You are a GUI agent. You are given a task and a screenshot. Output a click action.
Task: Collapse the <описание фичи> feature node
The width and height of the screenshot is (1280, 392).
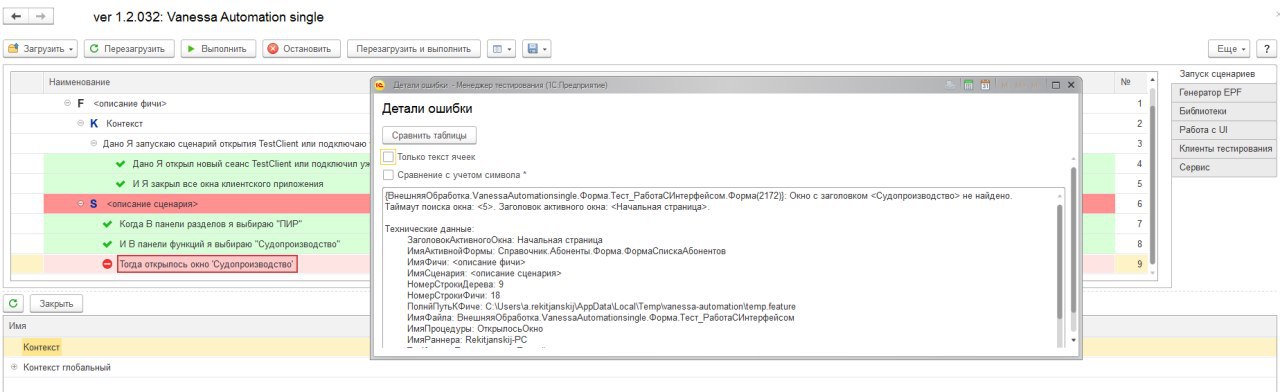pos(68,104)
